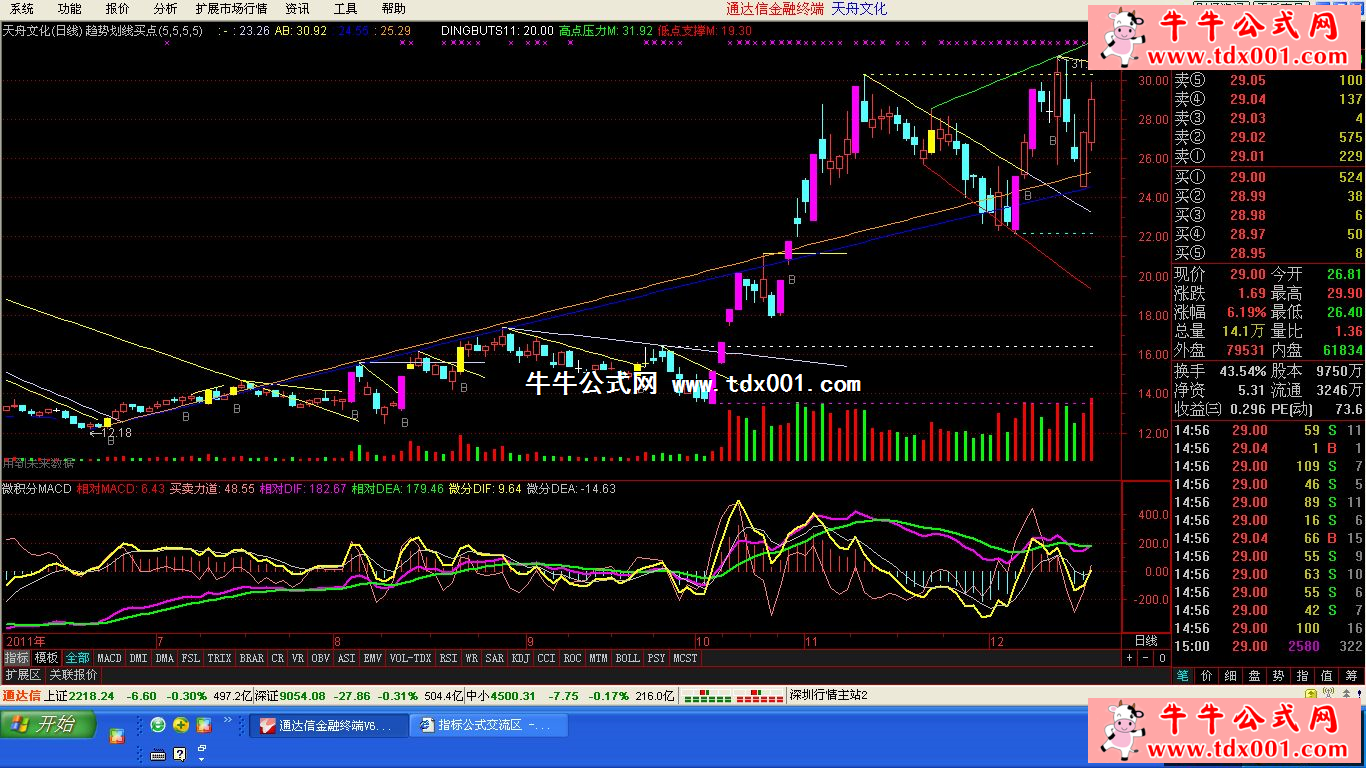The image size is (1366, 768).
Task: Open the 分析 menu
Action: point(165,8)
